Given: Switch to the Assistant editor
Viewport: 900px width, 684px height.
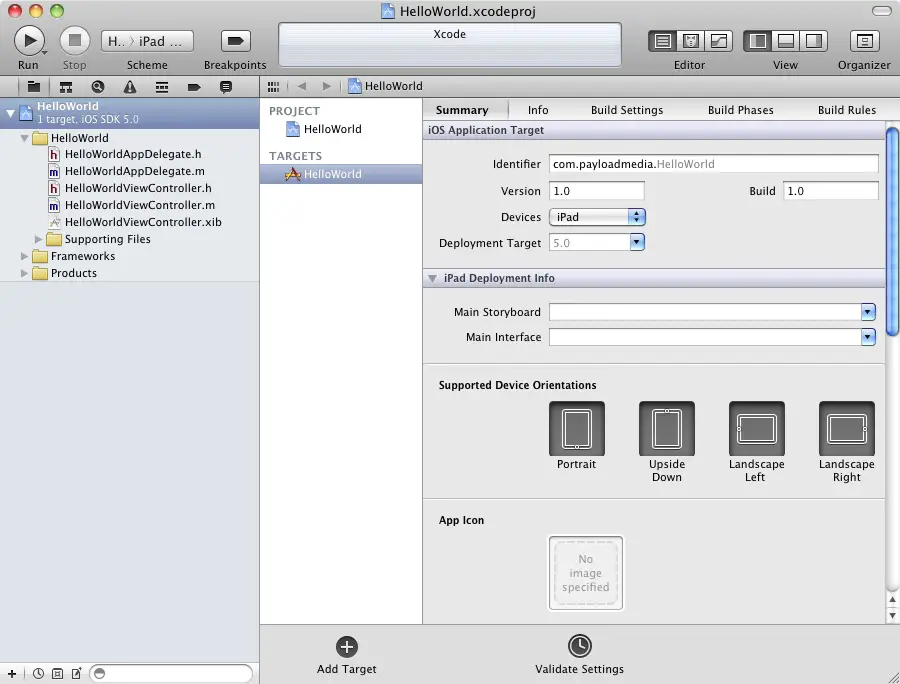Looking at the screenshot, I should click(x=690, y=41).
